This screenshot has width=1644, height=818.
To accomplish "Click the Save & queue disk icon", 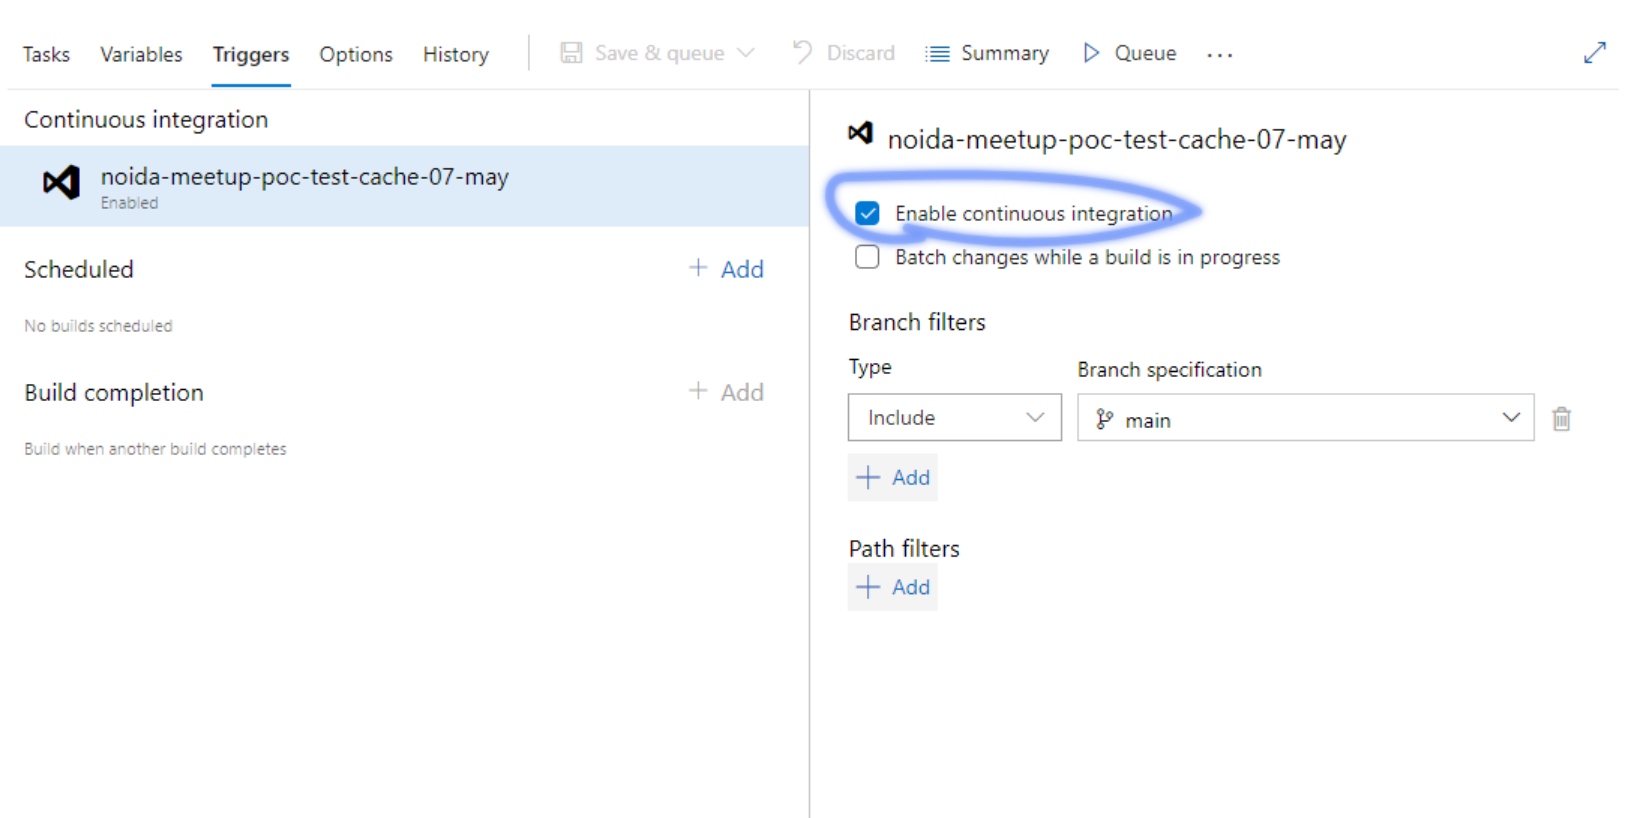I will pyautogui.click(x=571, y=53).
